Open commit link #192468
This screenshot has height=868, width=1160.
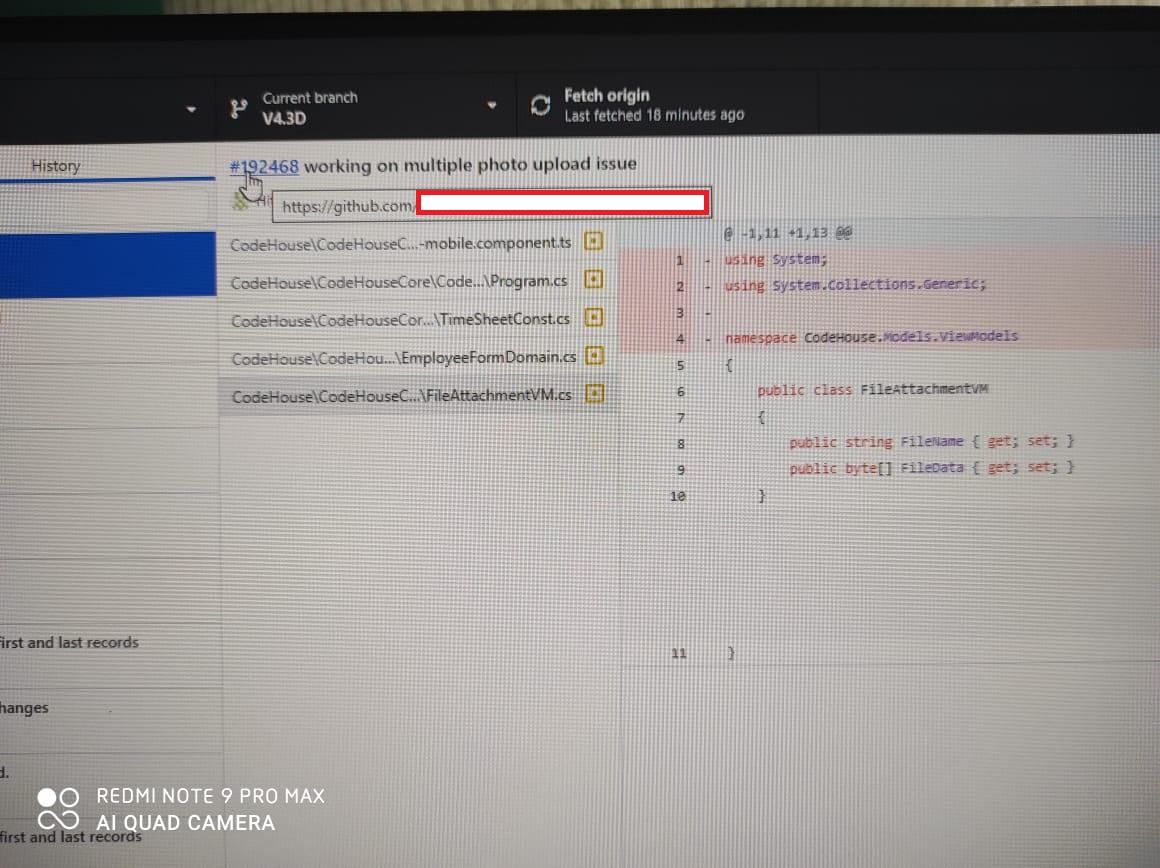point(263,167)
